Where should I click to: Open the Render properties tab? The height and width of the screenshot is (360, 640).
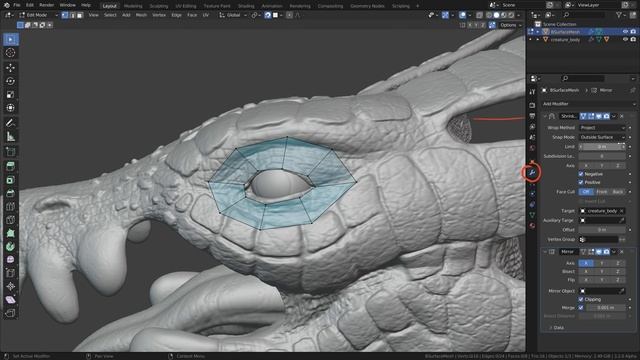pos(532,105)
